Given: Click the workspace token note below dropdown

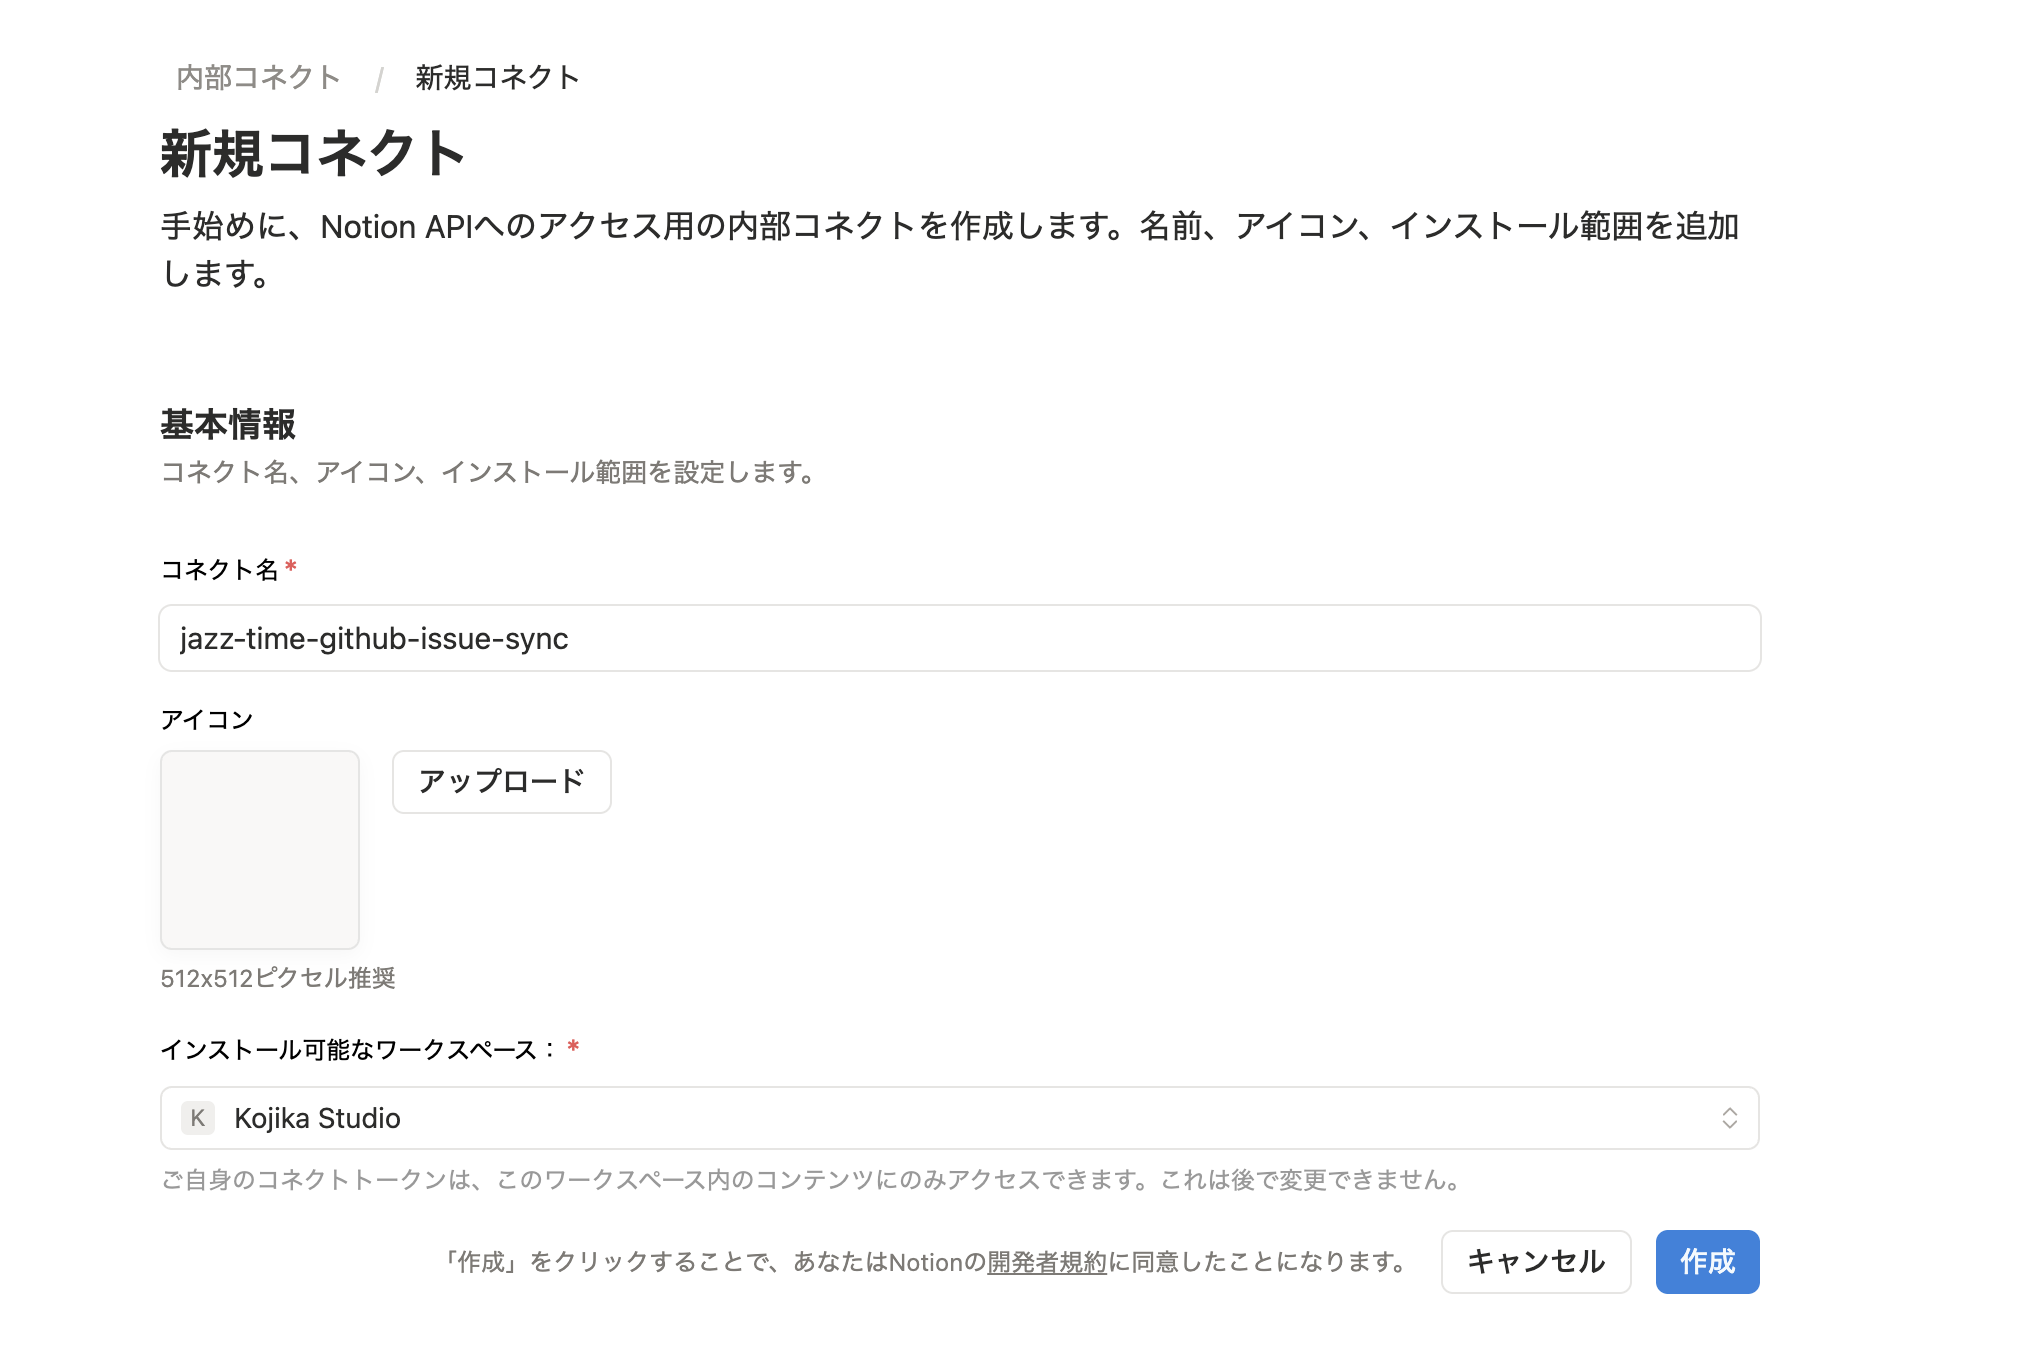Looking at the screenshot, I should coord(811,1180).
